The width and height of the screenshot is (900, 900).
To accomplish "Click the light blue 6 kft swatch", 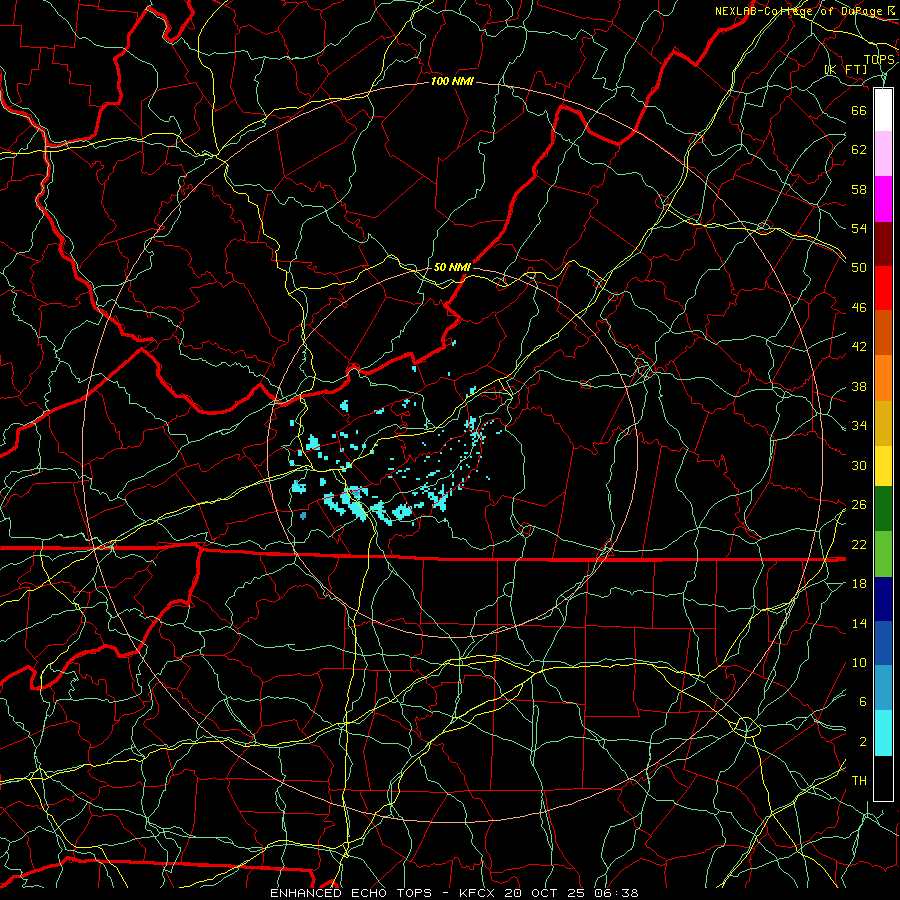I will (x=883, y=688).
